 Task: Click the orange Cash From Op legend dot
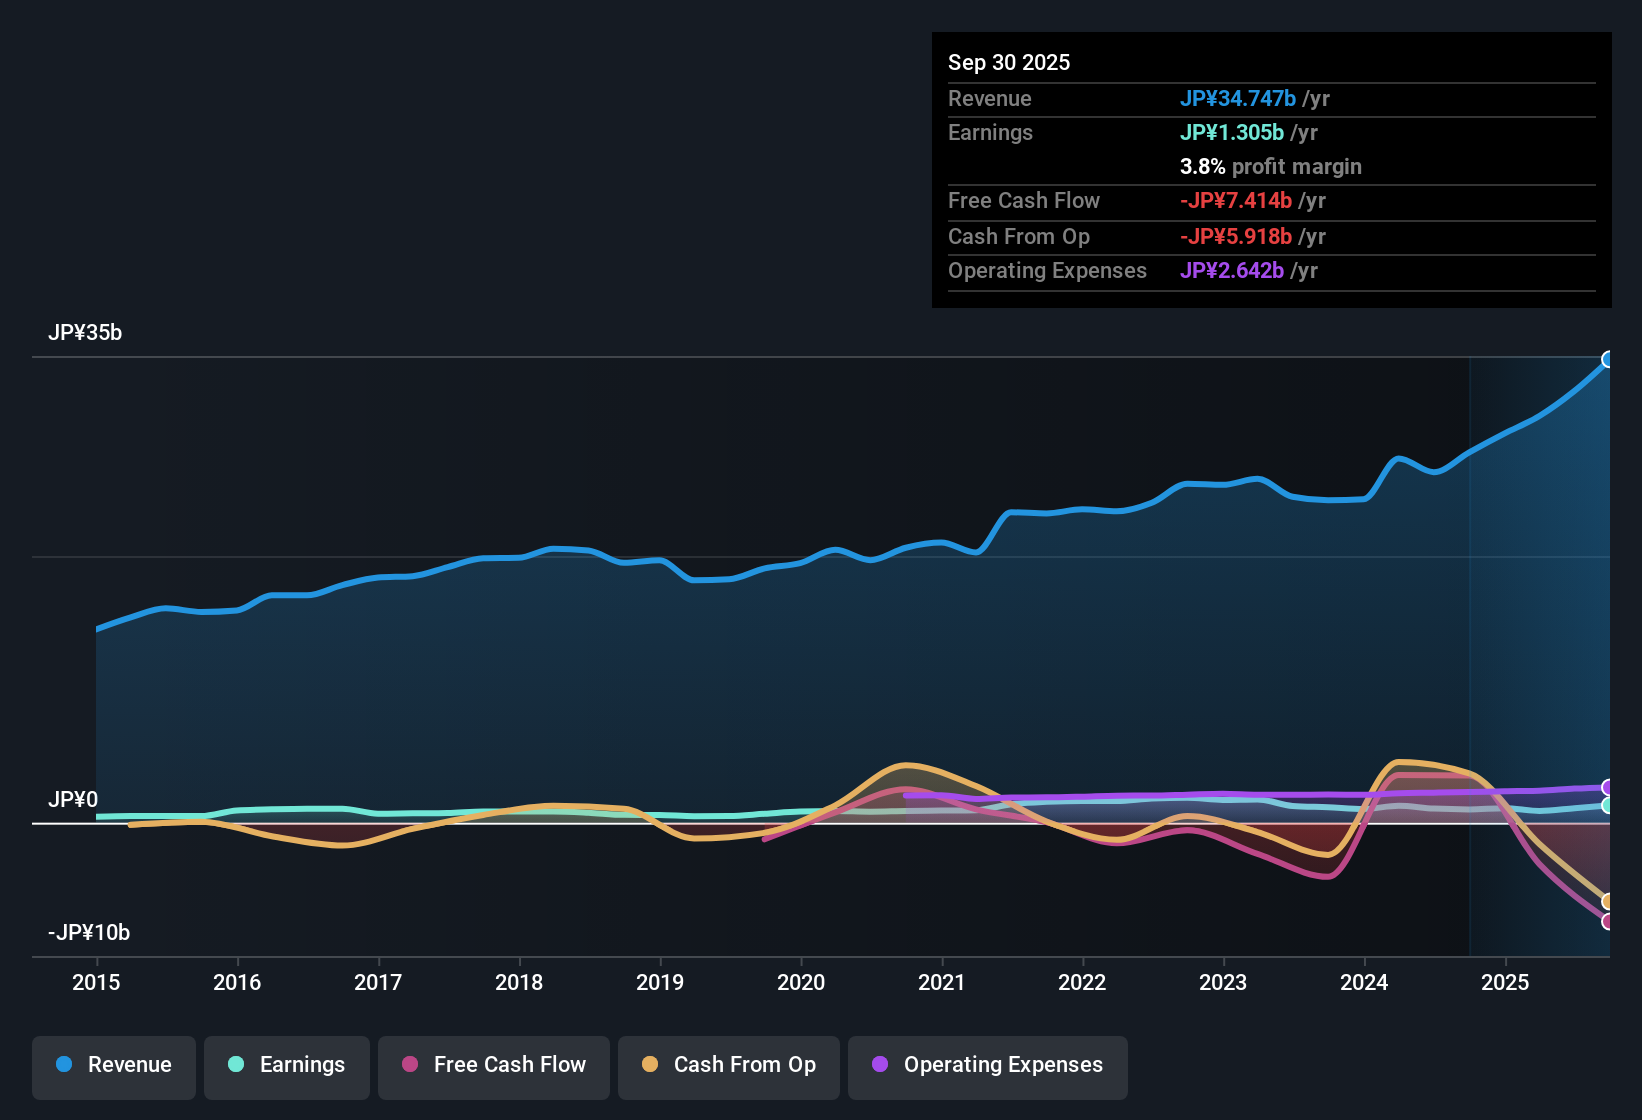tap(650, 1065)
